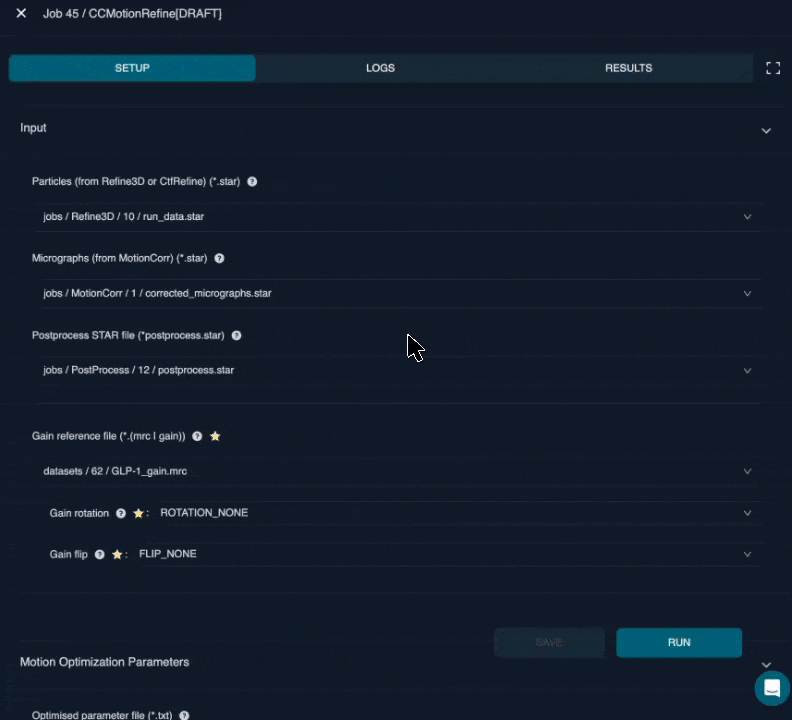Switch to the RESULTS tab
Screen dimensions: 792x720
click(628, 68)
